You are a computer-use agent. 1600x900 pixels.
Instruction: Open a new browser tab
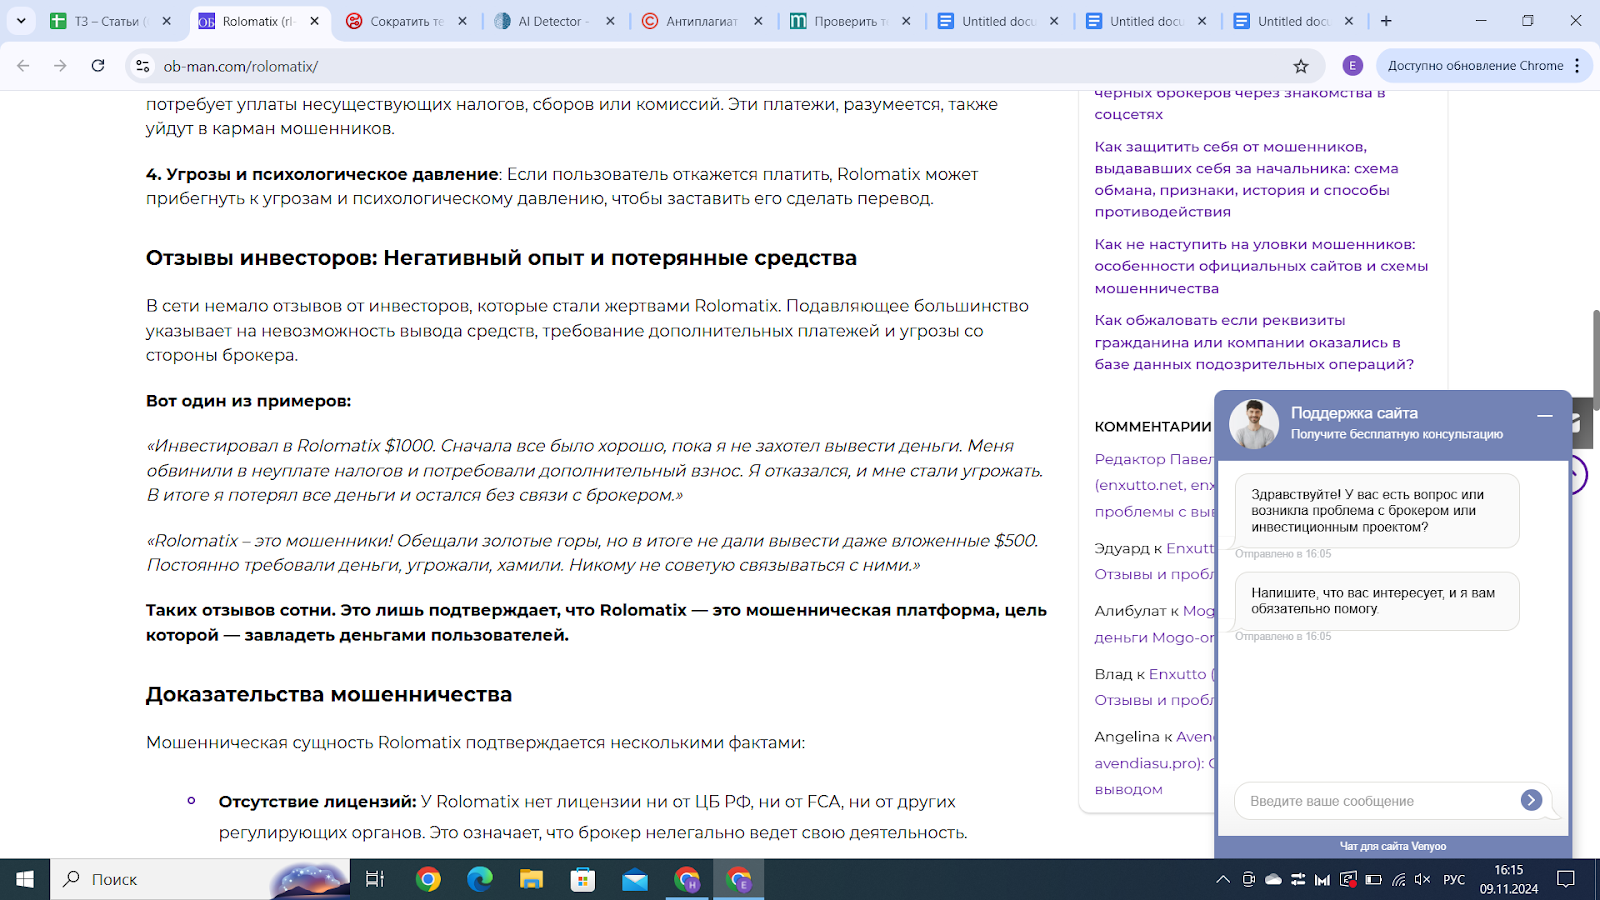(1386, 21)
